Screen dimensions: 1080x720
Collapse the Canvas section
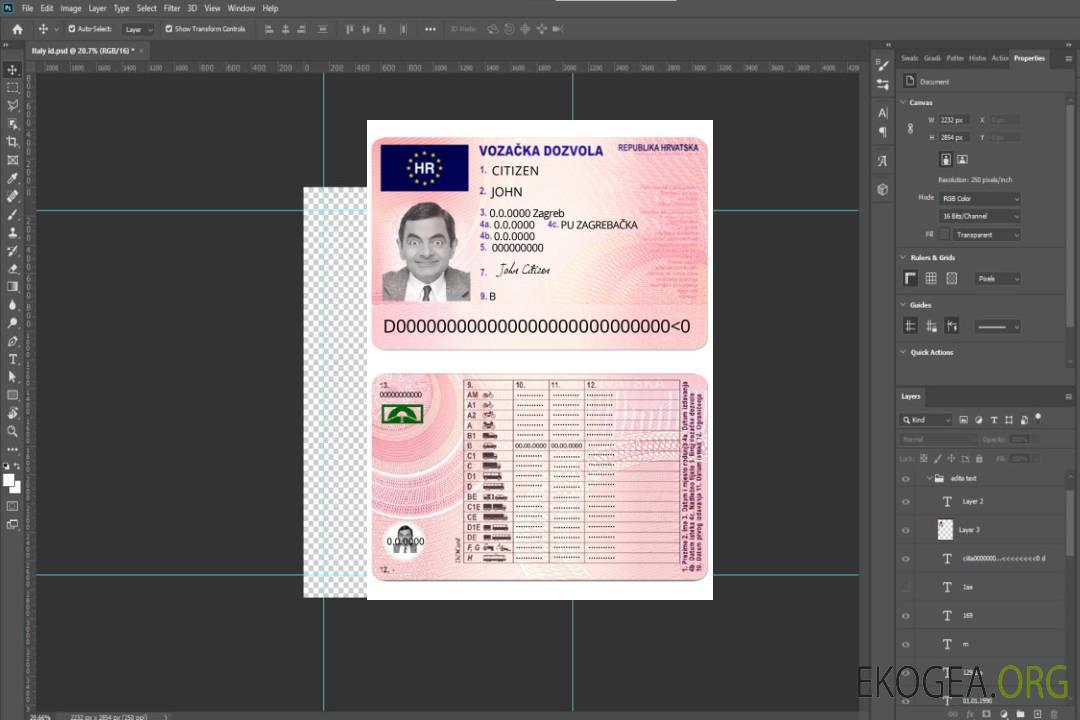[x=903, y=103]
